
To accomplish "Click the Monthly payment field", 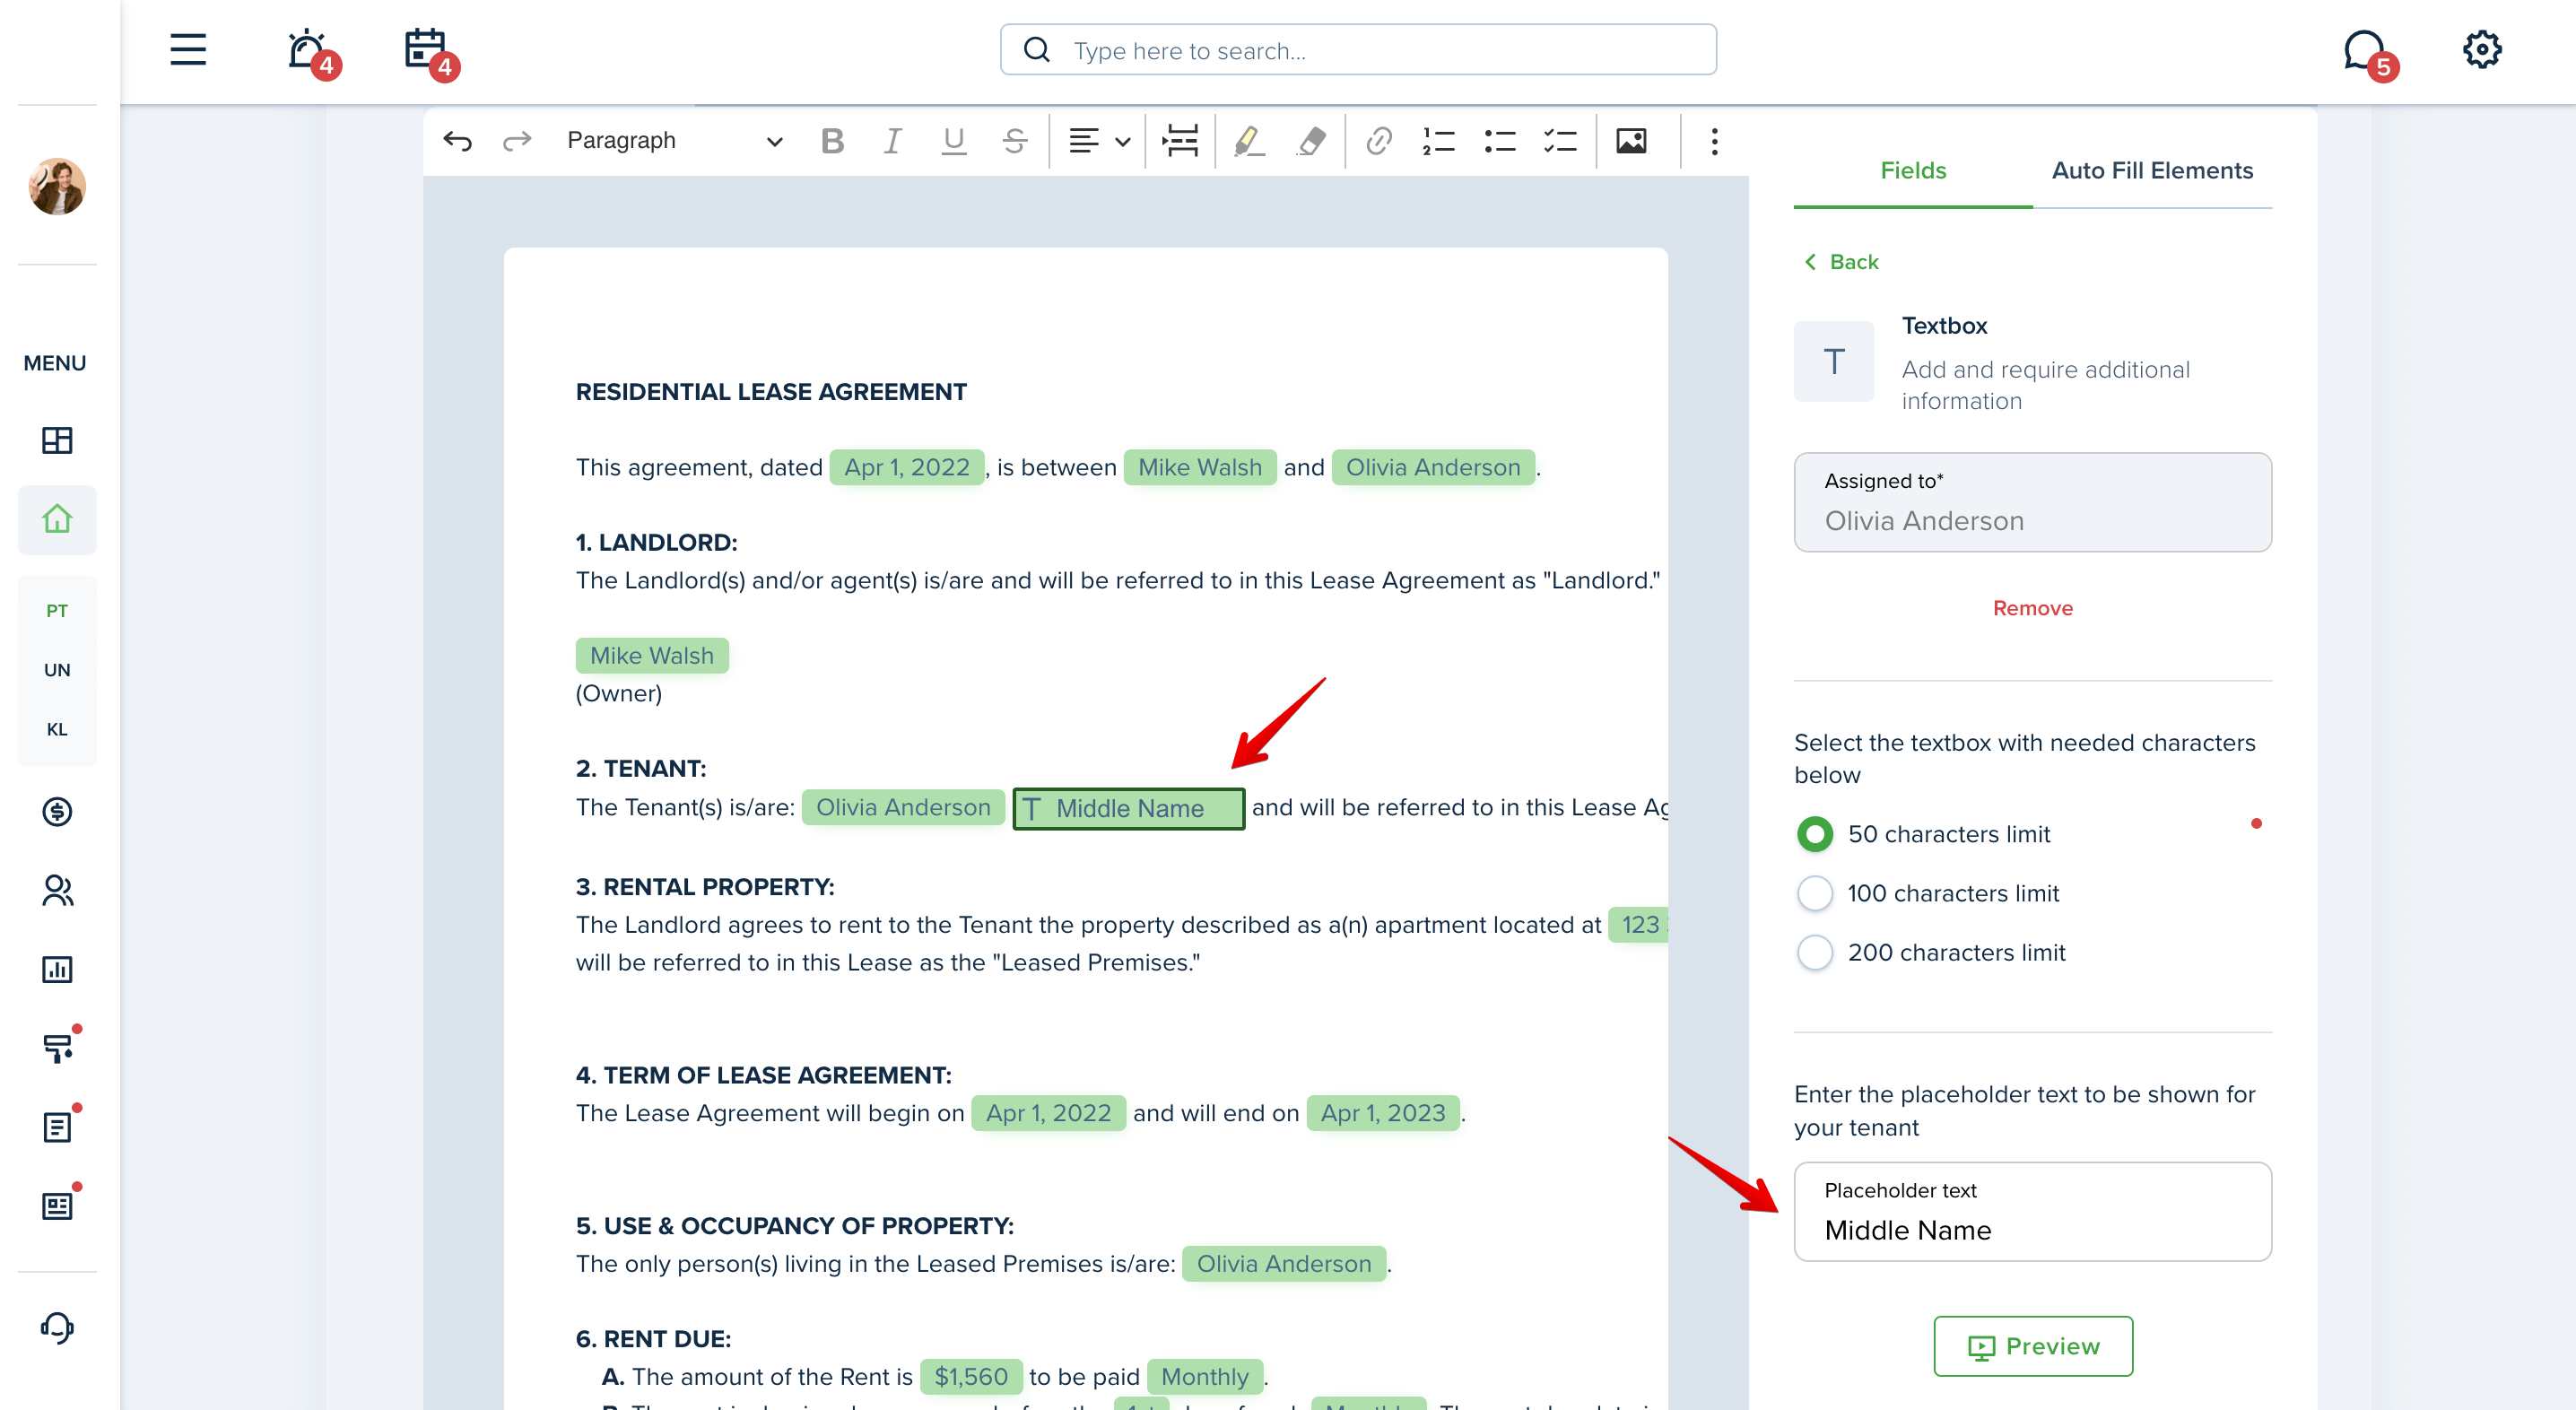I will click(x=1204, y=1376).
